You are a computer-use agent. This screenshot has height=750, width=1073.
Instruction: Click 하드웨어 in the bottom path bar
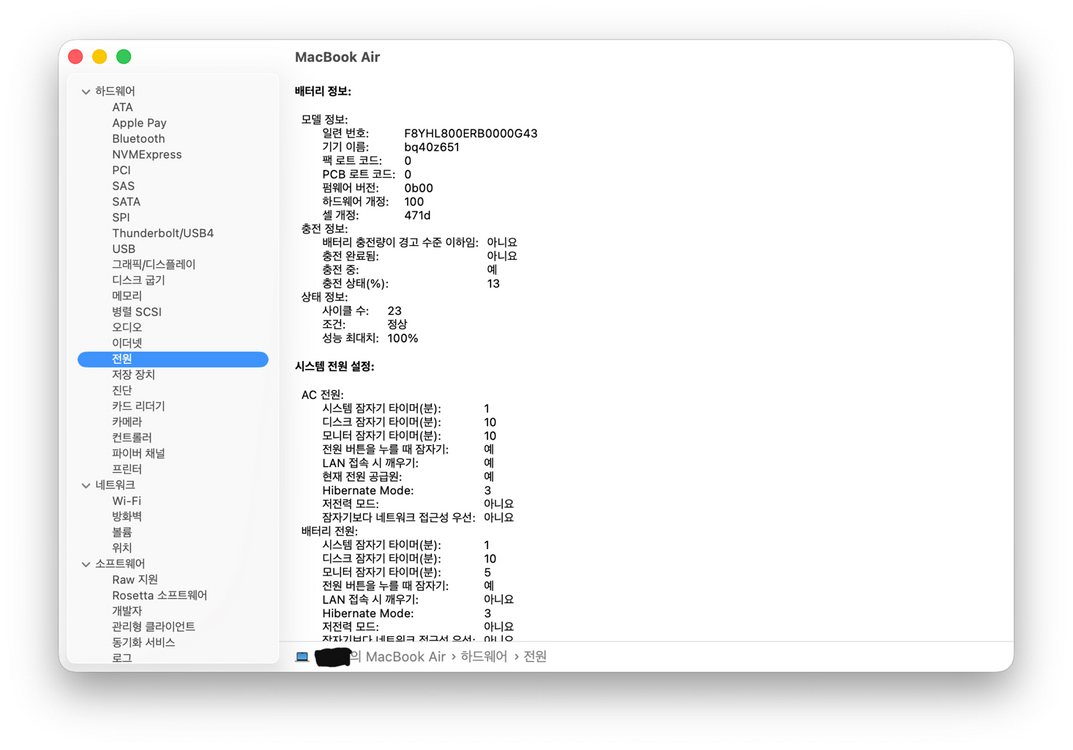pyautogui.click(x=484, y=657)
